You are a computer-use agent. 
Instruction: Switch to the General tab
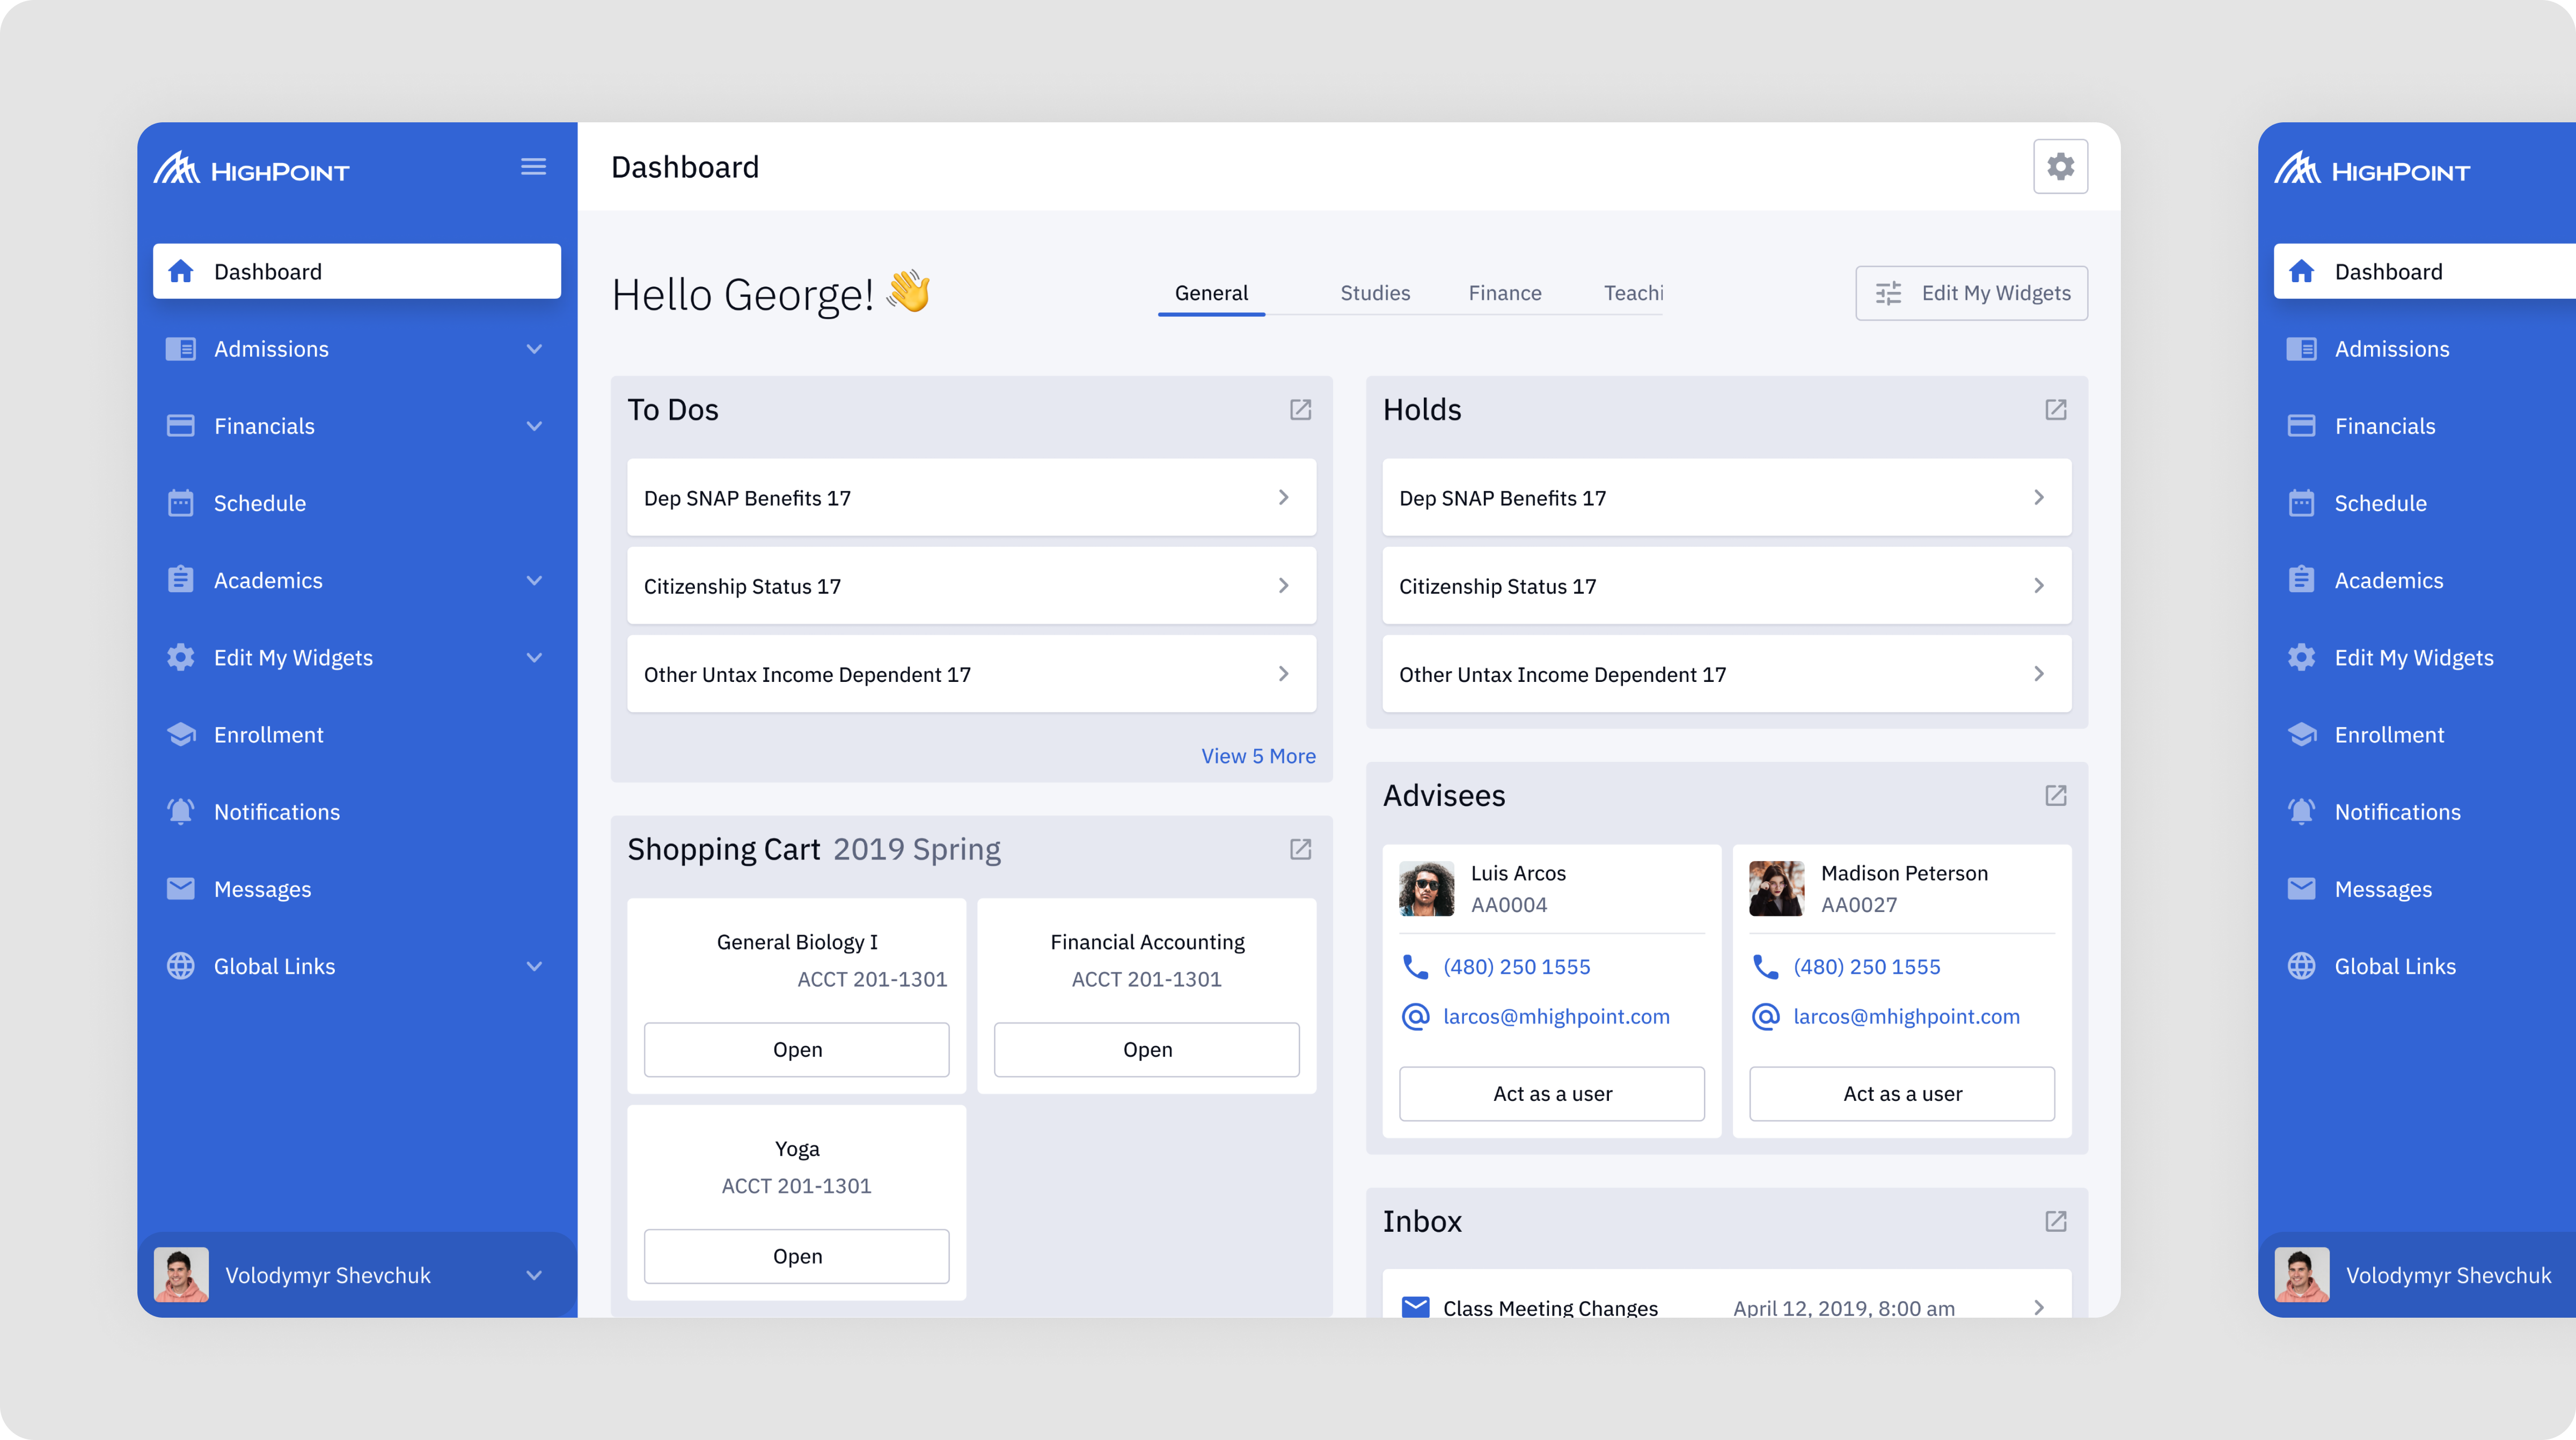(x=1211, y=293)
